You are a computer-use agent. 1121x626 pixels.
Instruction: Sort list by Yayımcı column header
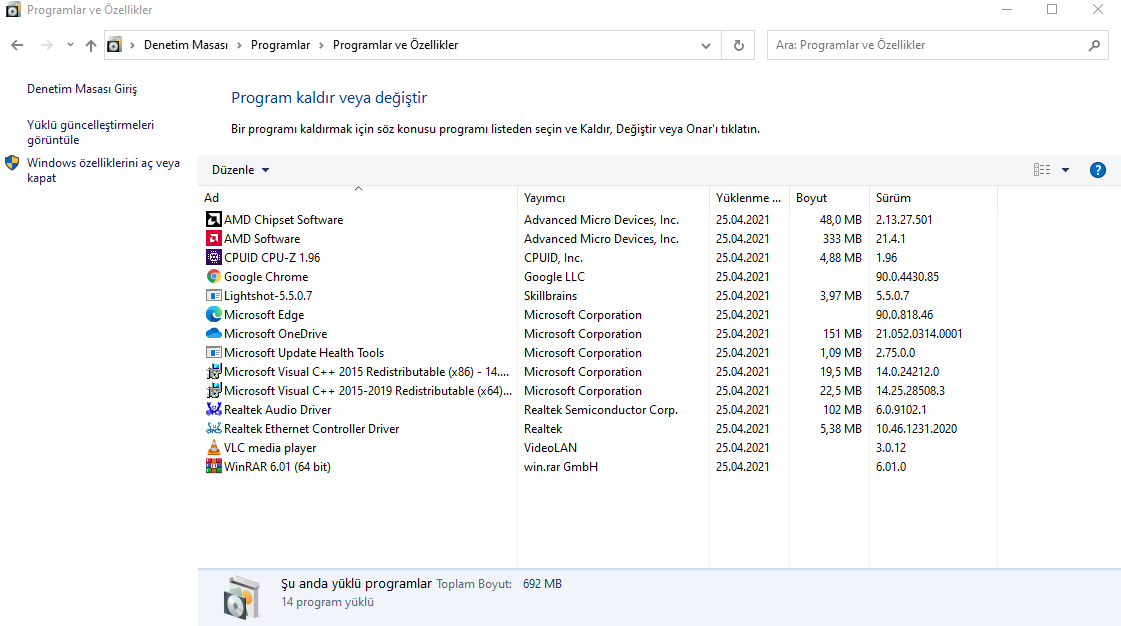(x=544, y=198)
